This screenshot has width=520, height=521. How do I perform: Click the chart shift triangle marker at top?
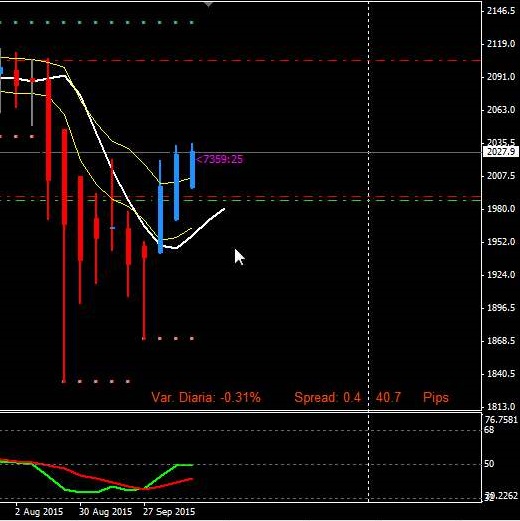pos(208,5)
